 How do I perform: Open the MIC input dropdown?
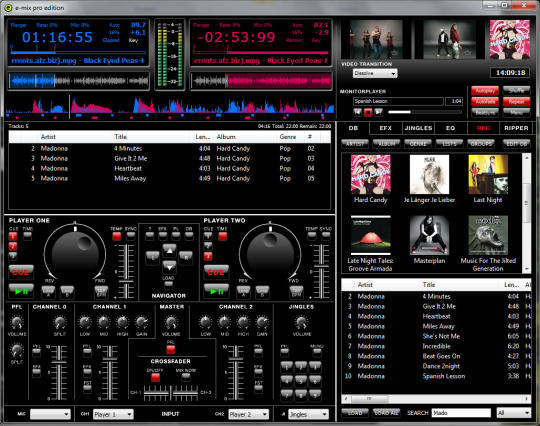pos(50,414)
